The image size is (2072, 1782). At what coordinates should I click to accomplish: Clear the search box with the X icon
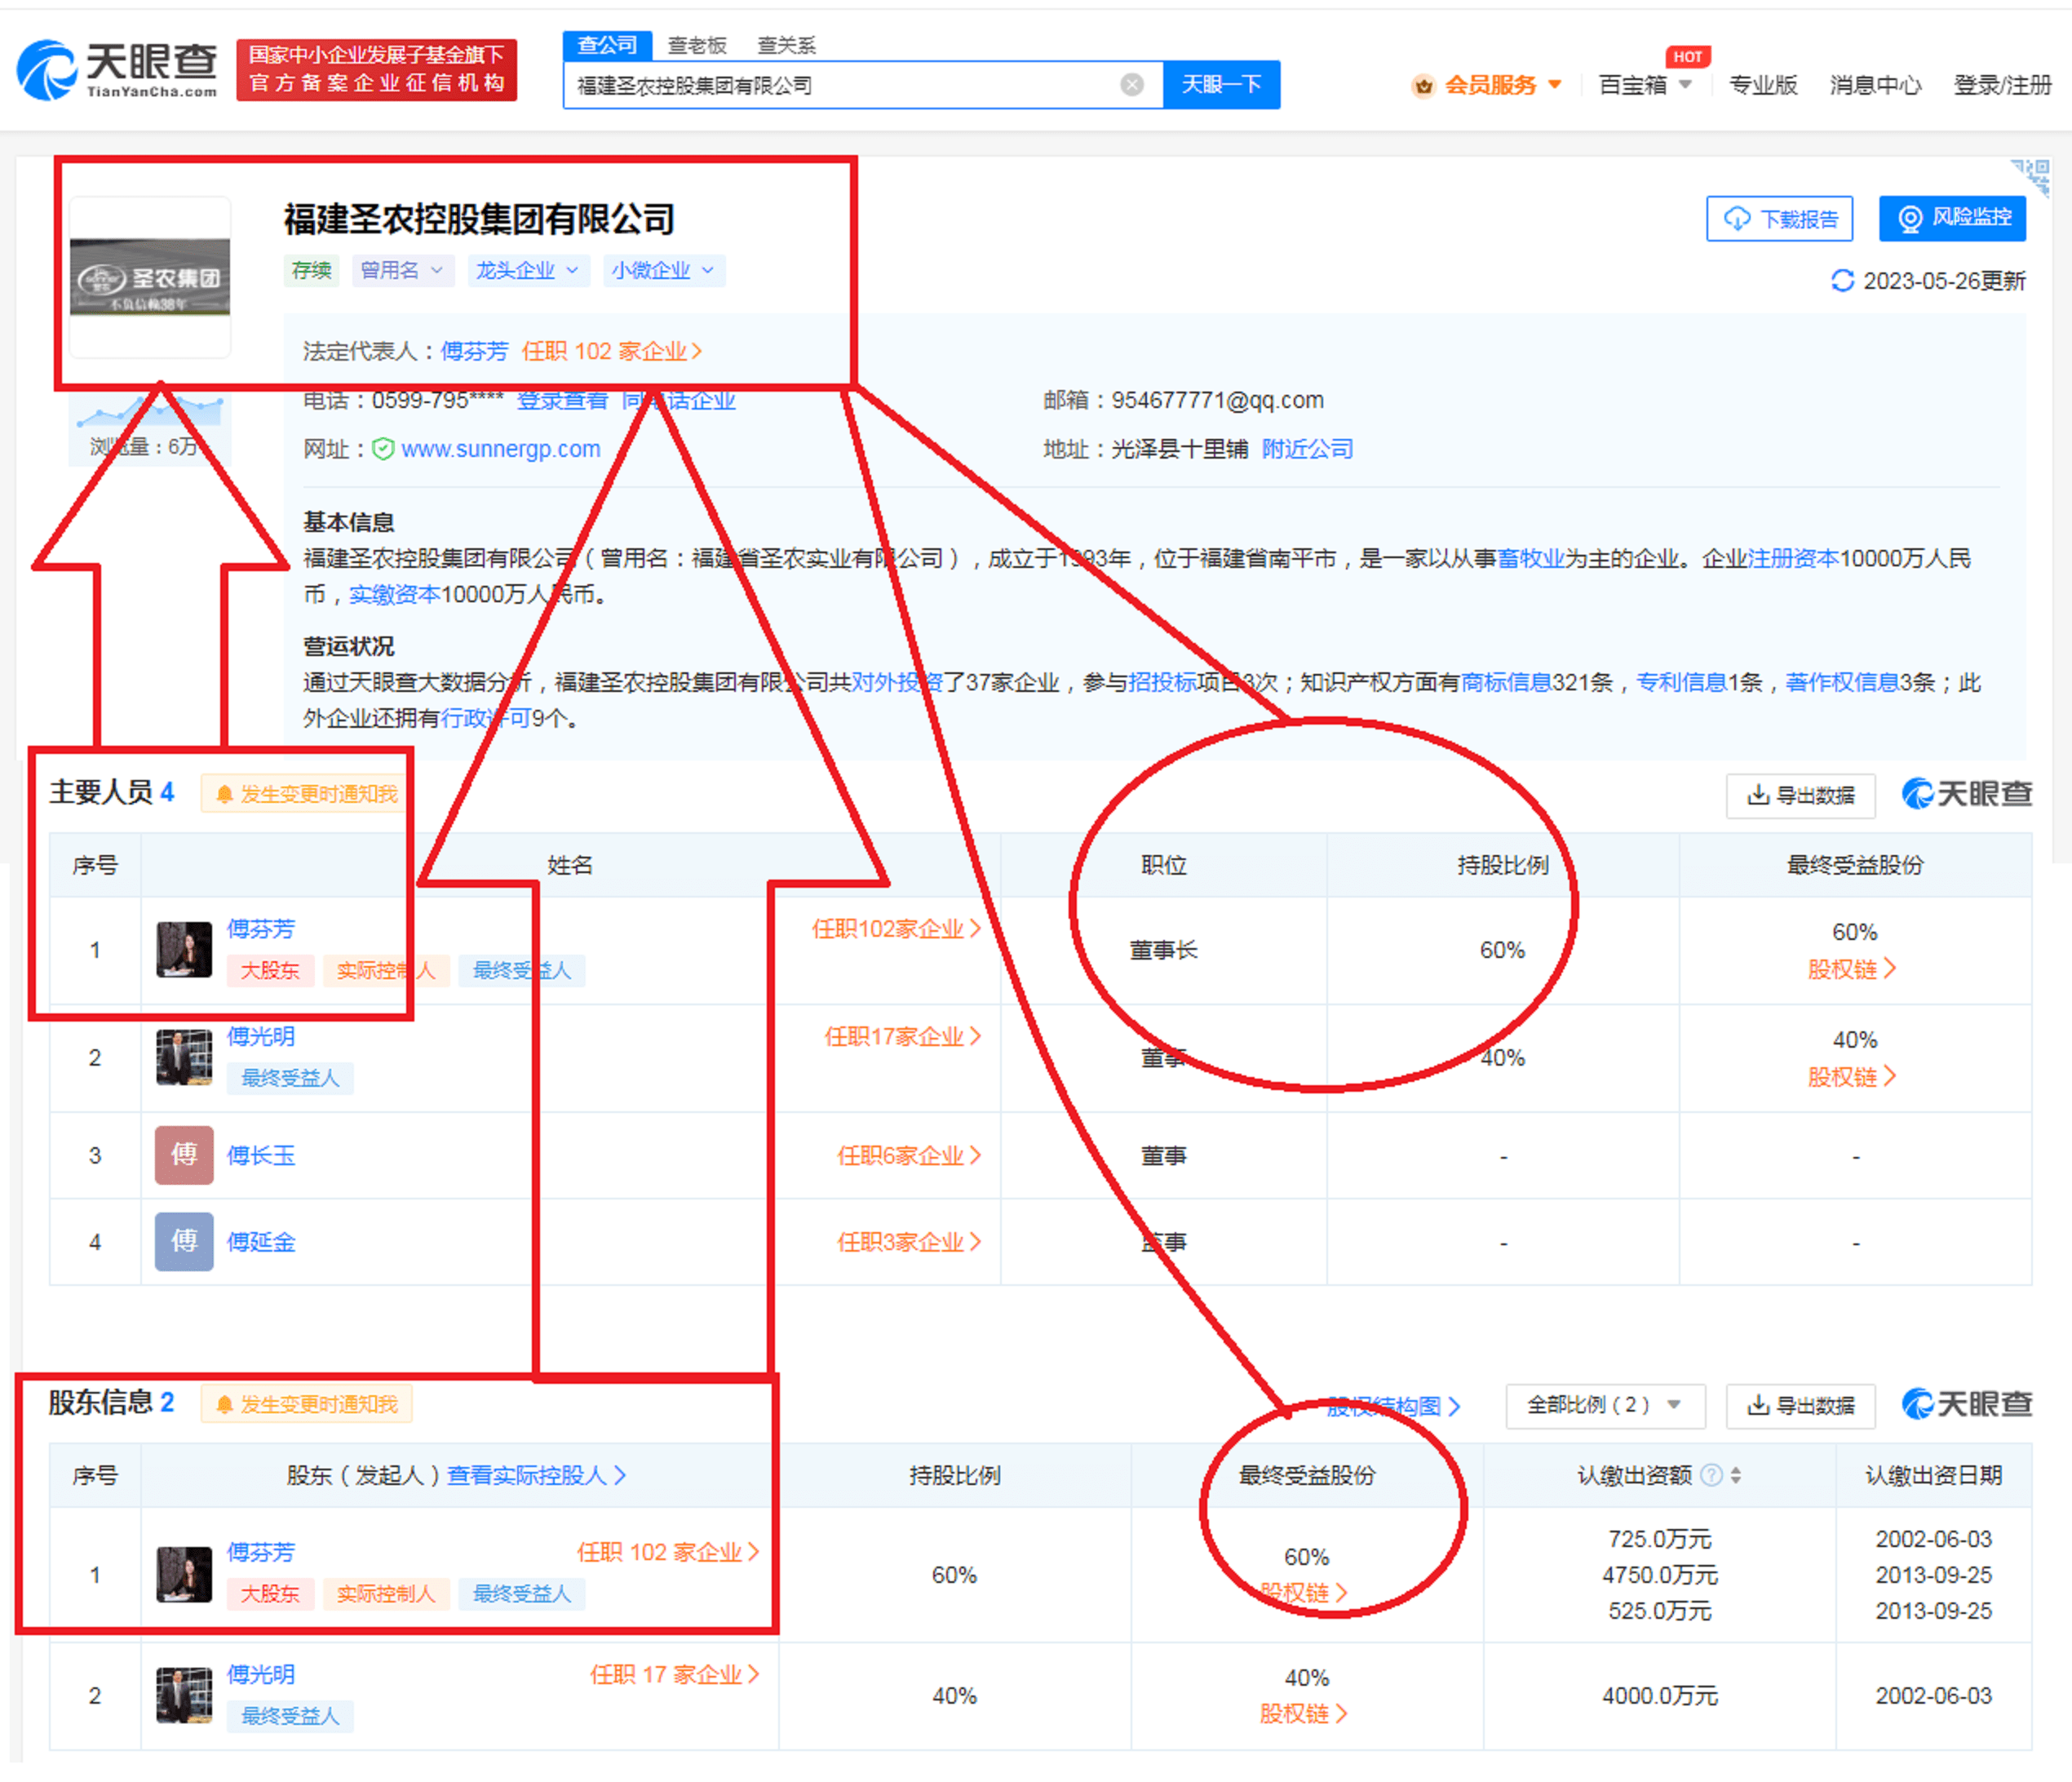[x=1131, y=85]
